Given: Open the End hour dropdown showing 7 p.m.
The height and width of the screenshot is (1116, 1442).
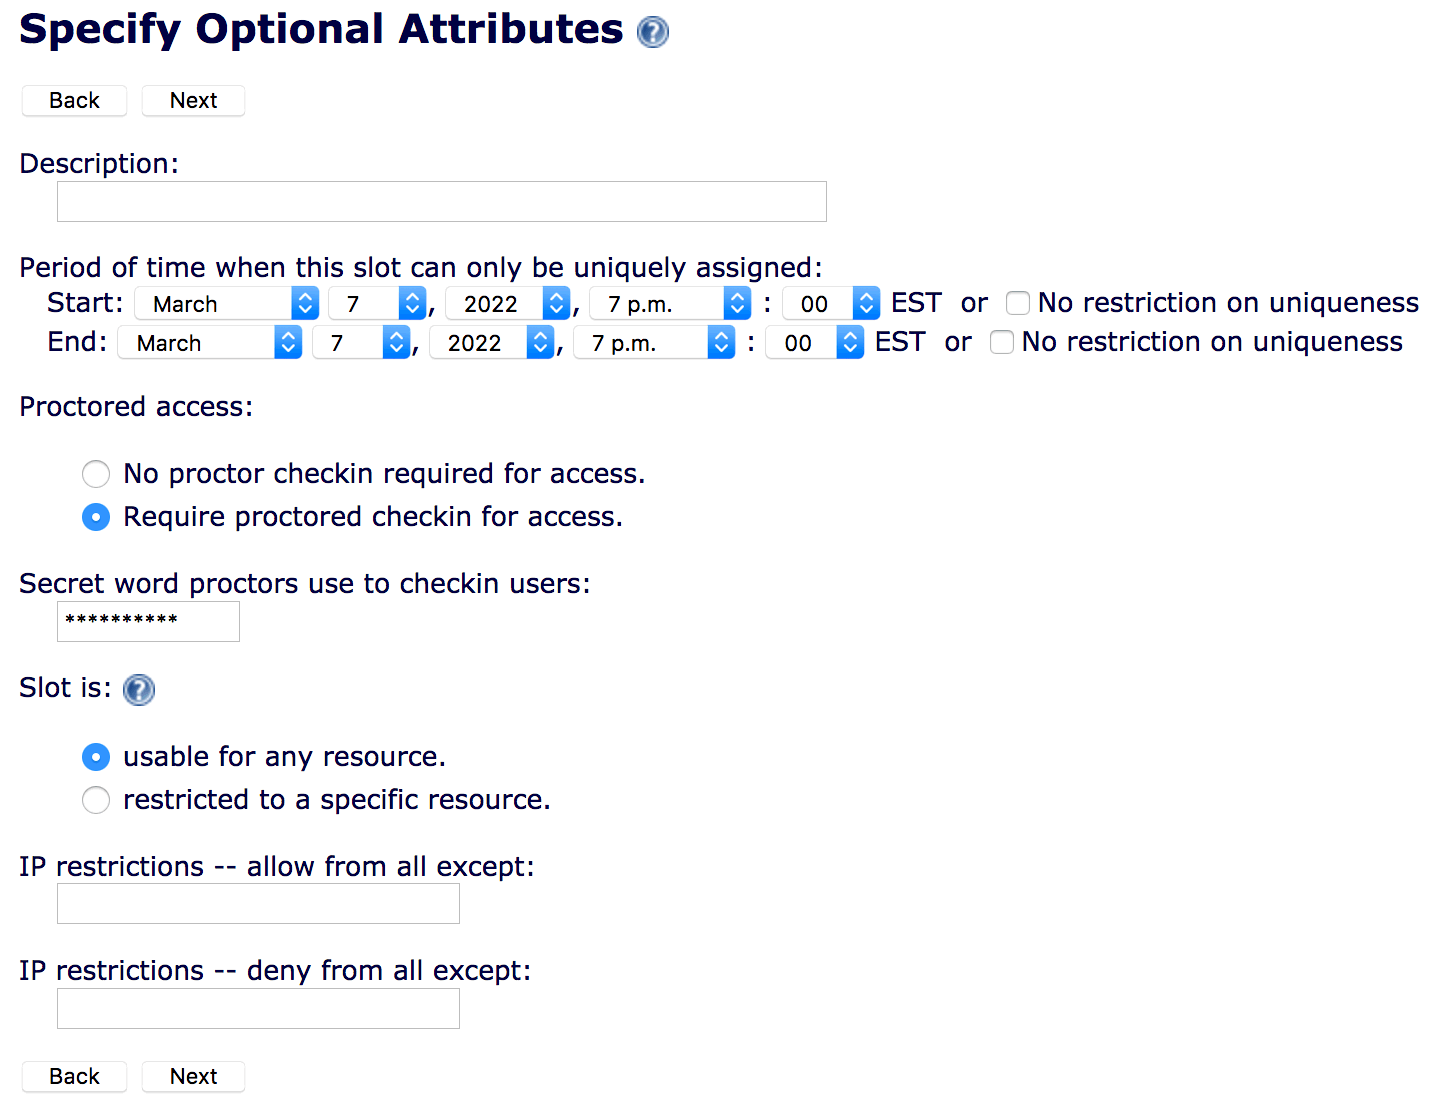Looking at the screenshot, I should pos(655,342).
